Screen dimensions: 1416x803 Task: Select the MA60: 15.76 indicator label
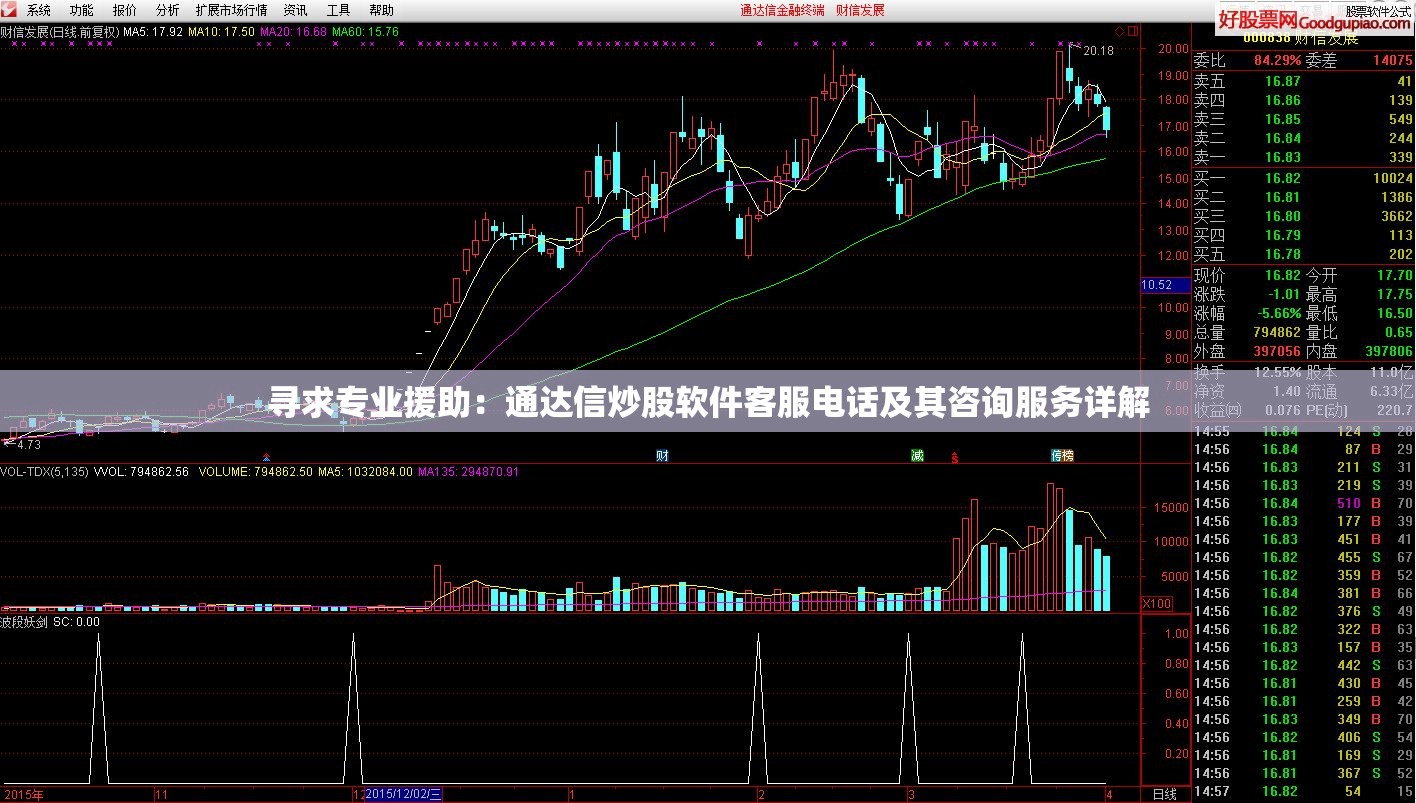[365, 31]
